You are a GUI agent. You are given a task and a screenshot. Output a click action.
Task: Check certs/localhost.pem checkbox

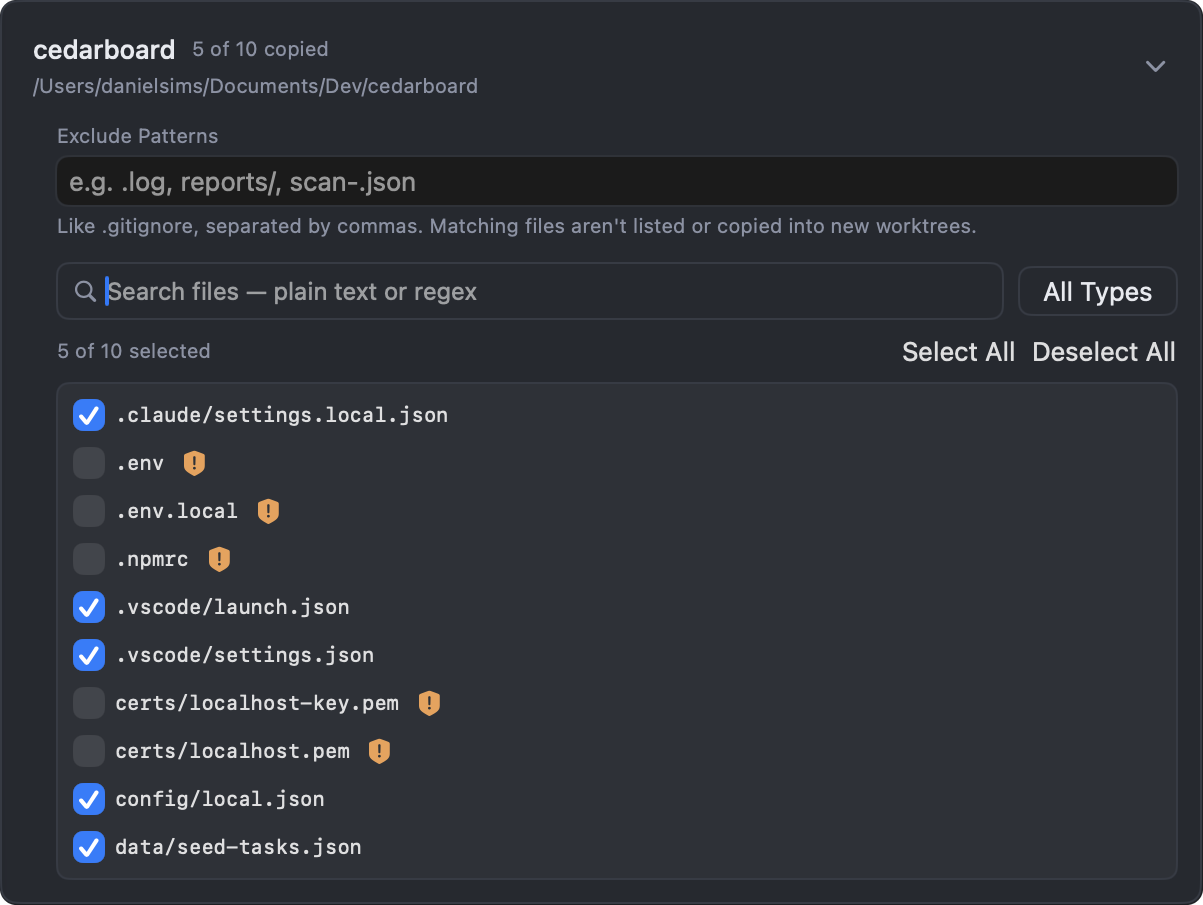coord(89,751)
